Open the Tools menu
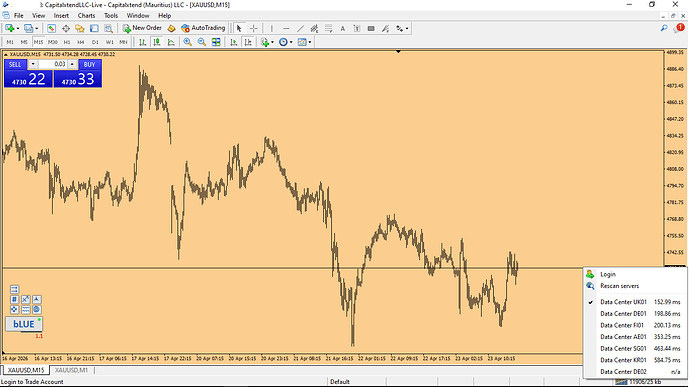 point(111,15)
